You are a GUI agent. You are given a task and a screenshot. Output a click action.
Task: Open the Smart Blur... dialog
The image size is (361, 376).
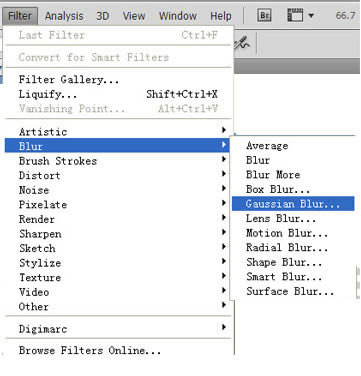tap(293, 277)
